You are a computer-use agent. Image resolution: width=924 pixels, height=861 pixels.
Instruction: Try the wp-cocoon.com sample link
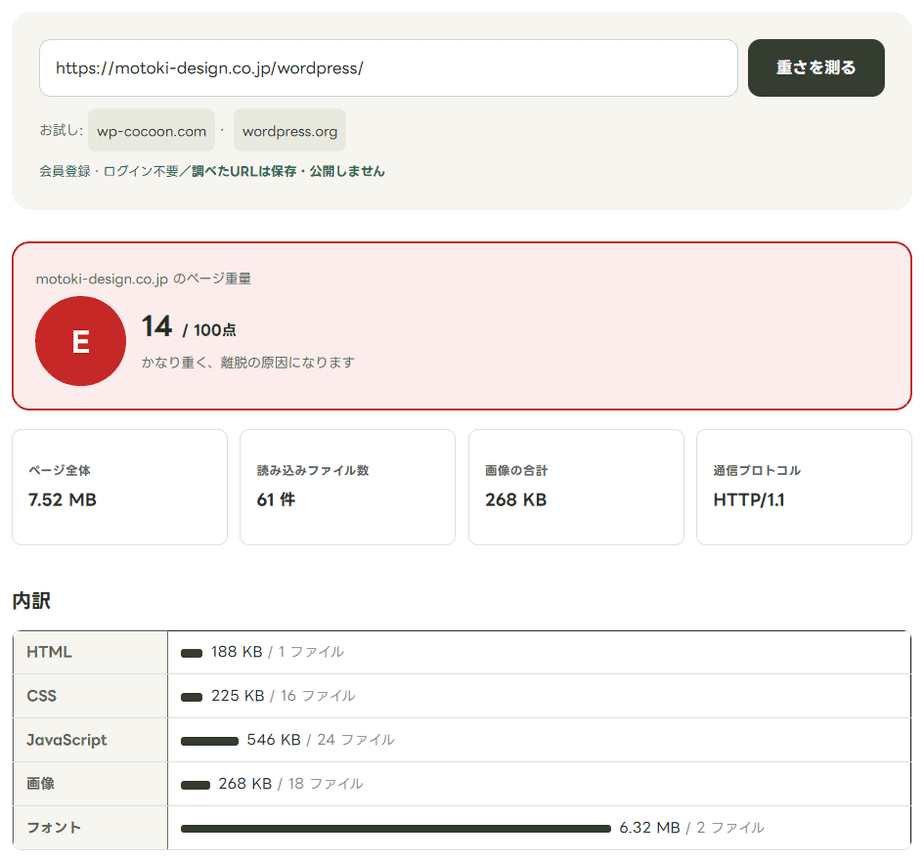point(151,130)
